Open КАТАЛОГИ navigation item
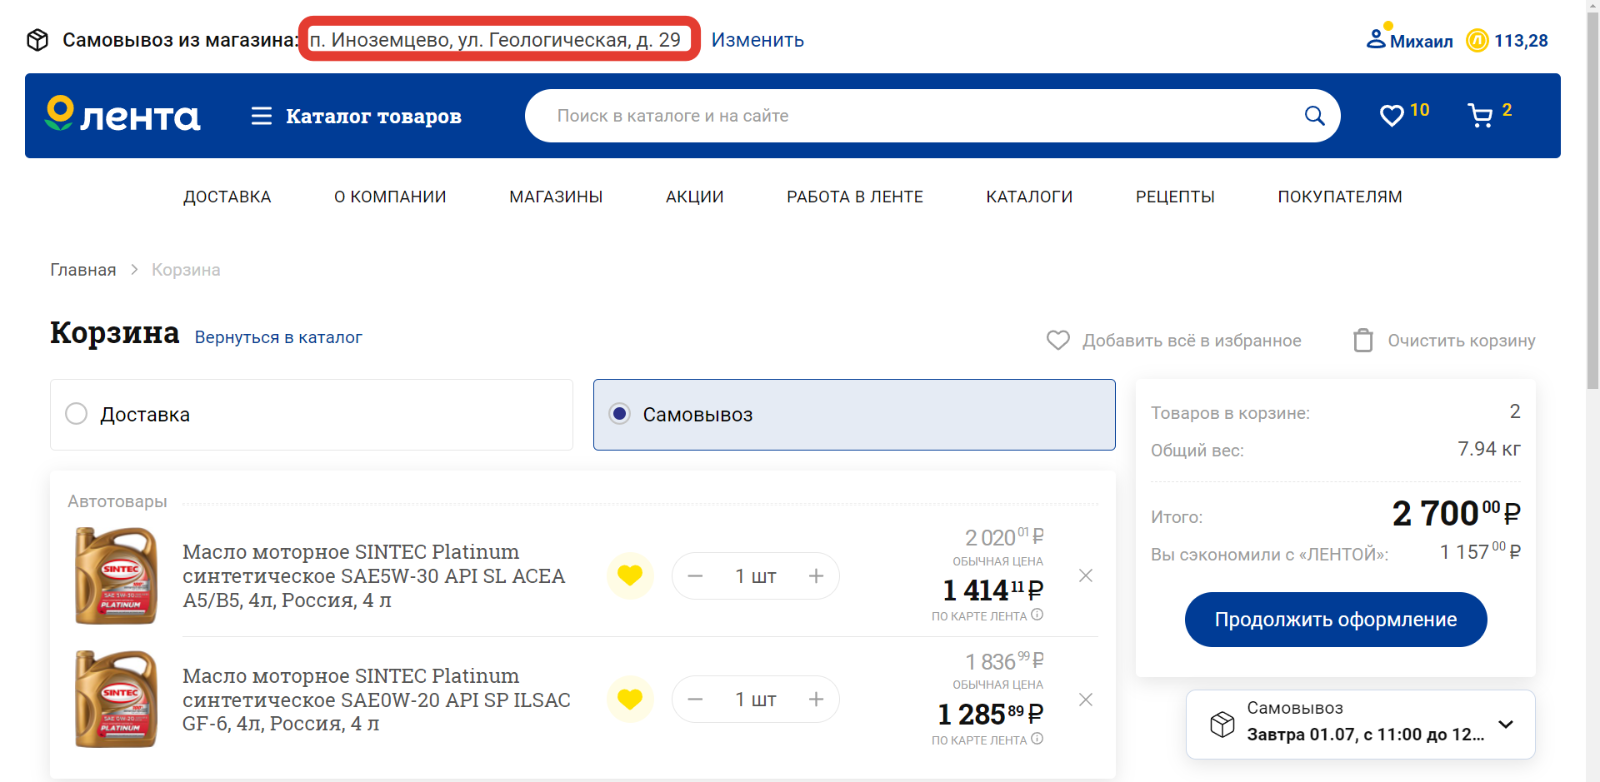Screen dimensions: 1600x782 (1029, 197)
